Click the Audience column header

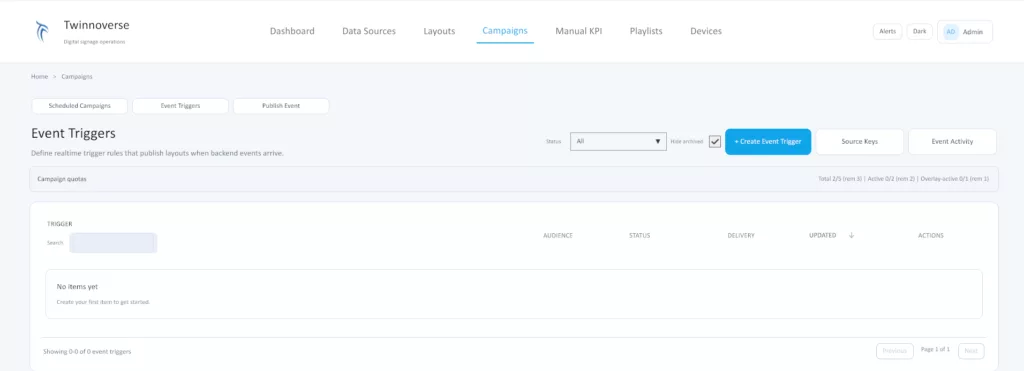coord(558,235)
